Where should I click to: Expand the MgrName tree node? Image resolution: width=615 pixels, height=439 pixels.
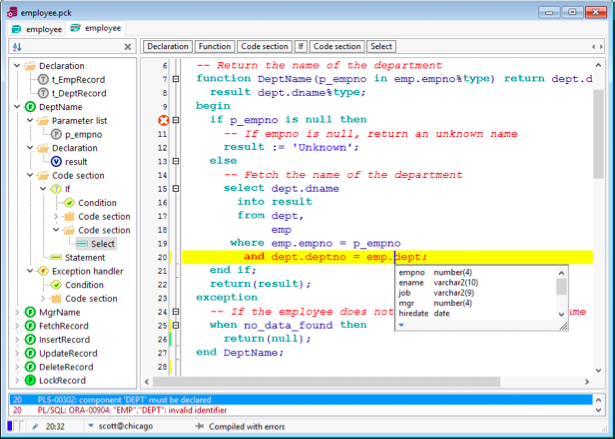point(17,312)
